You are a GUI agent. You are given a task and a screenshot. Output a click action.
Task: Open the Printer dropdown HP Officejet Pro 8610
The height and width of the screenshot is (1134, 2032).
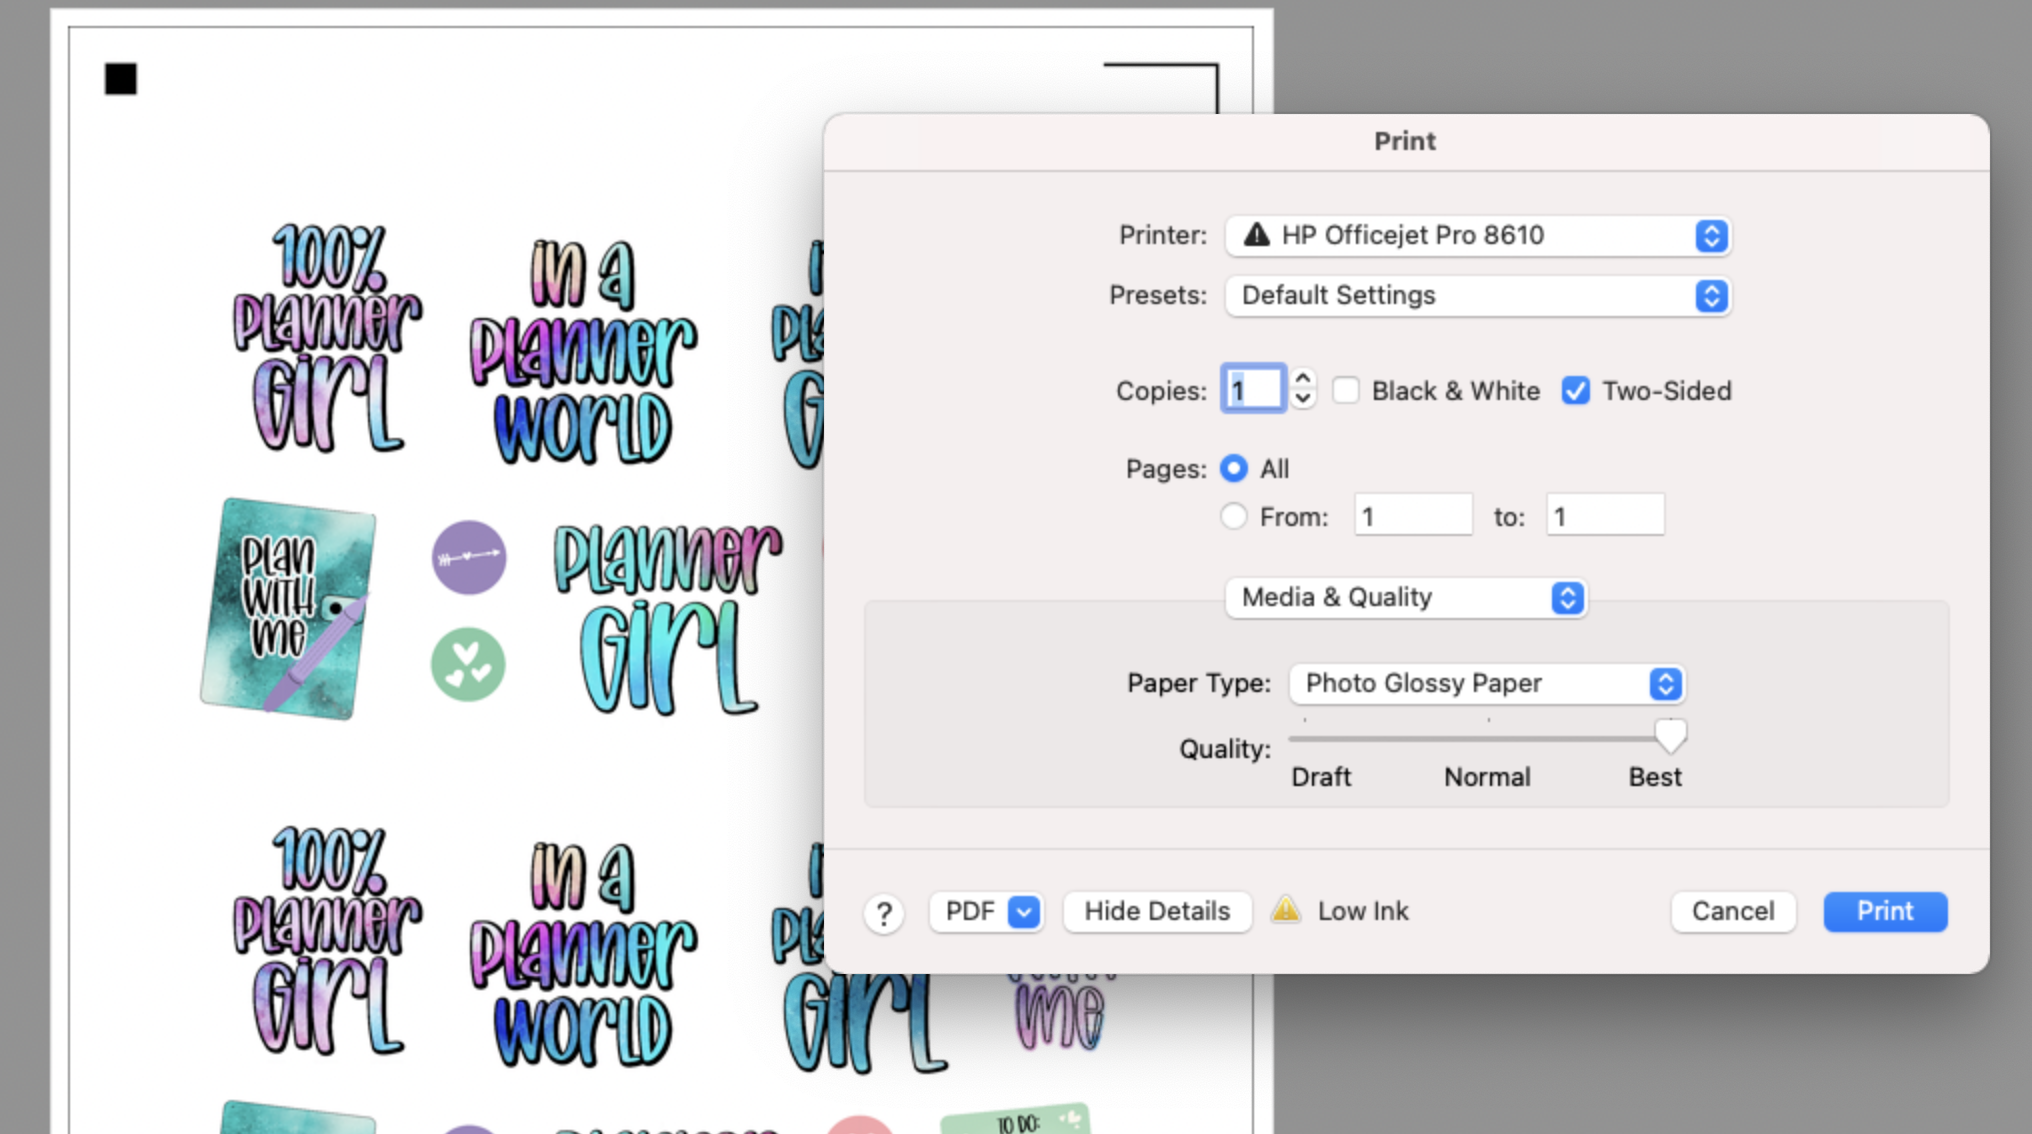click(1478, 236)
